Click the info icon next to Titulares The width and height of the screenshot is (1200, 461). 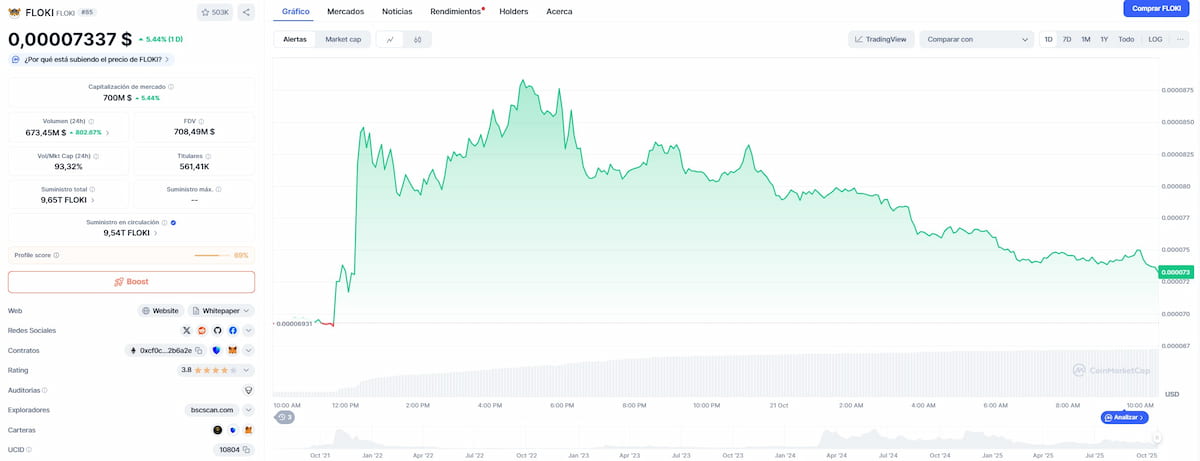coord(208,156)
